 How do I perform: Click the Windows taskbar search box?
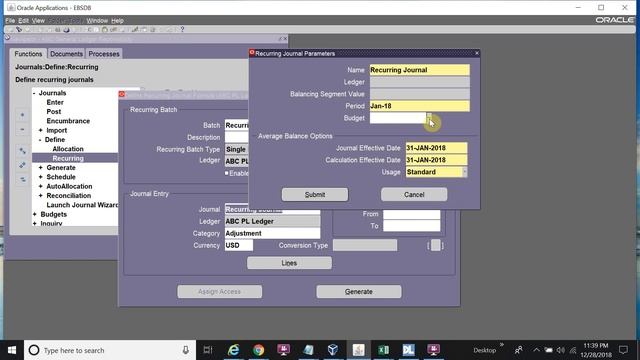coord(110,350)
